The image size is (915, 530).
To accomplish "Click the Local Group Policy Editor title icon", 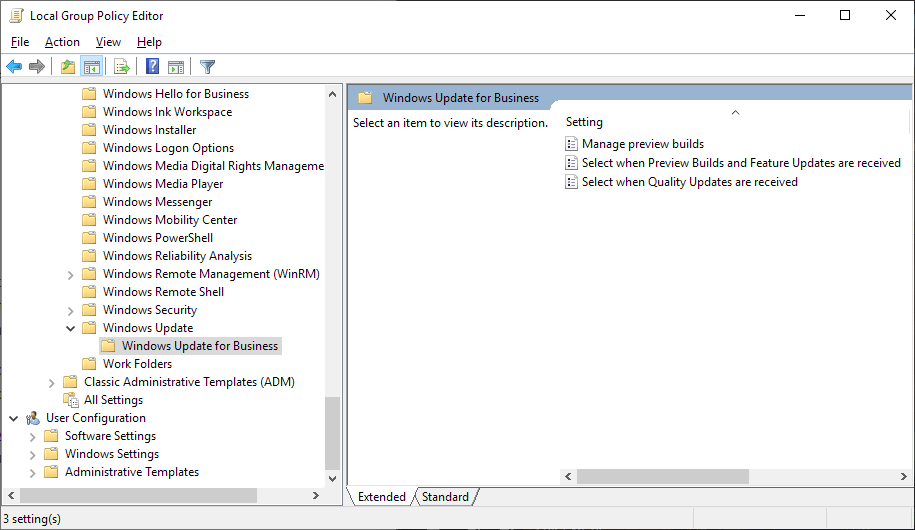I will point(16,16).
